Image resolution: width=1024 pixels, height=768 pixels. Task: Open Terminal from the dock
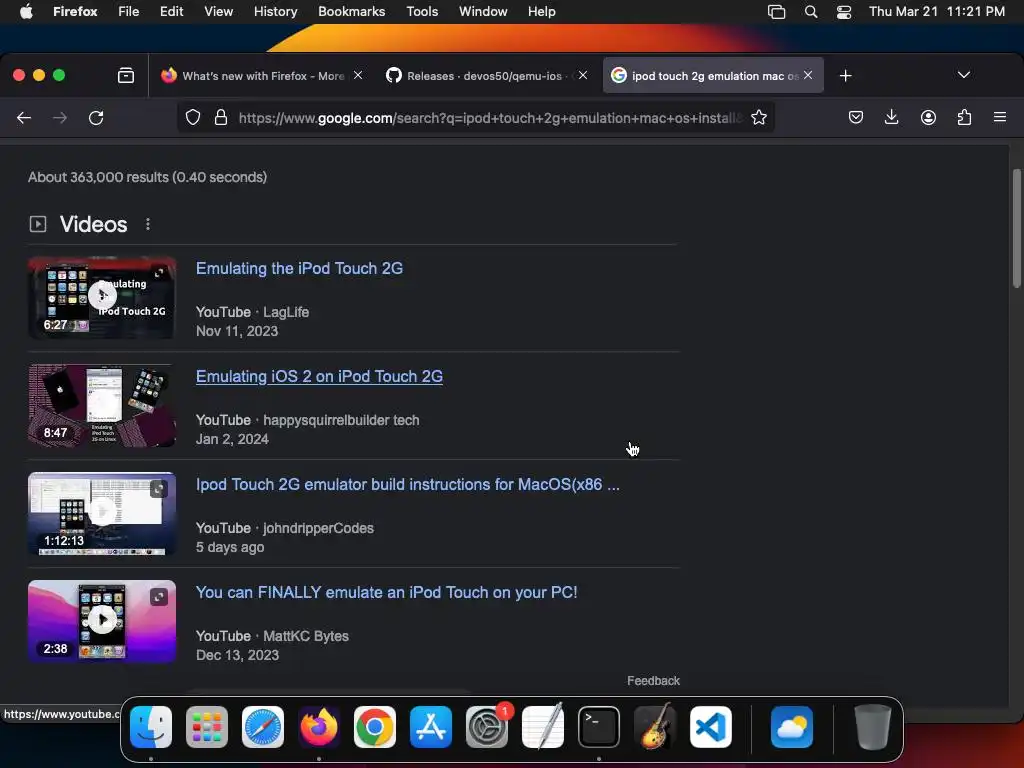point(599,727)
